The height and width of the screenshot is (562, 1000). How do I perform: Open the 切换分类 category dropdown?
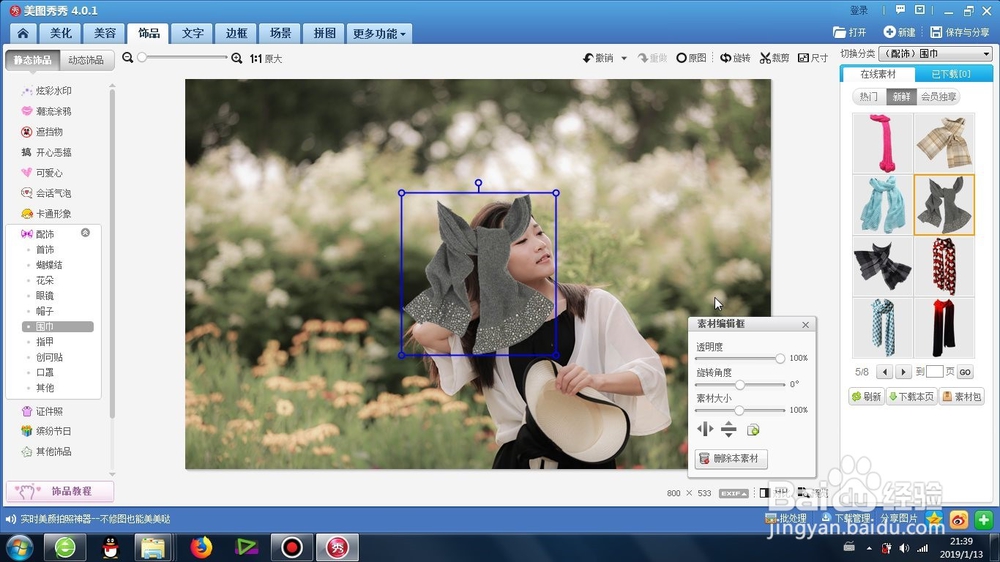click(x=936, y=54)
